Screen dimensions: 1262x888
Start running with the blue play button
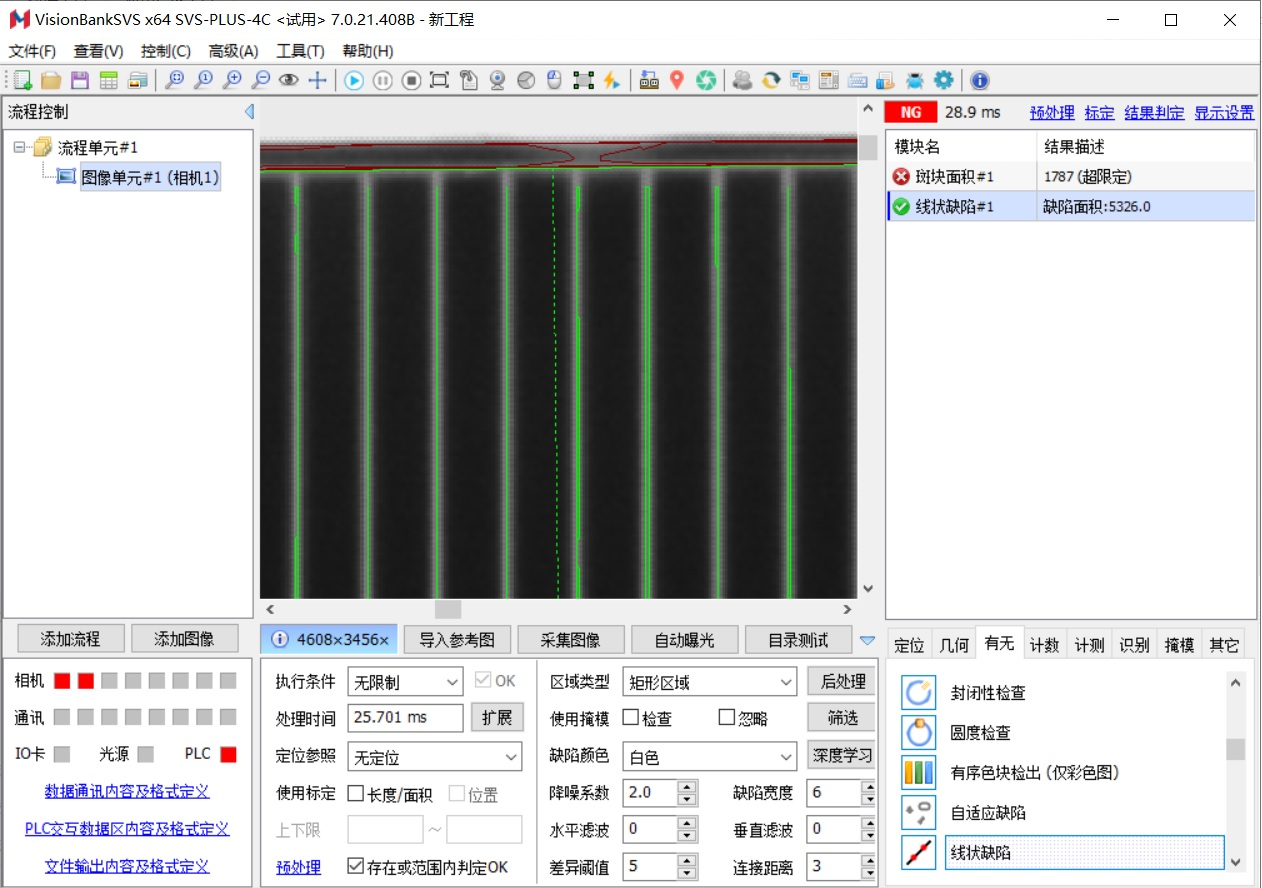click(x=354, y=81)
